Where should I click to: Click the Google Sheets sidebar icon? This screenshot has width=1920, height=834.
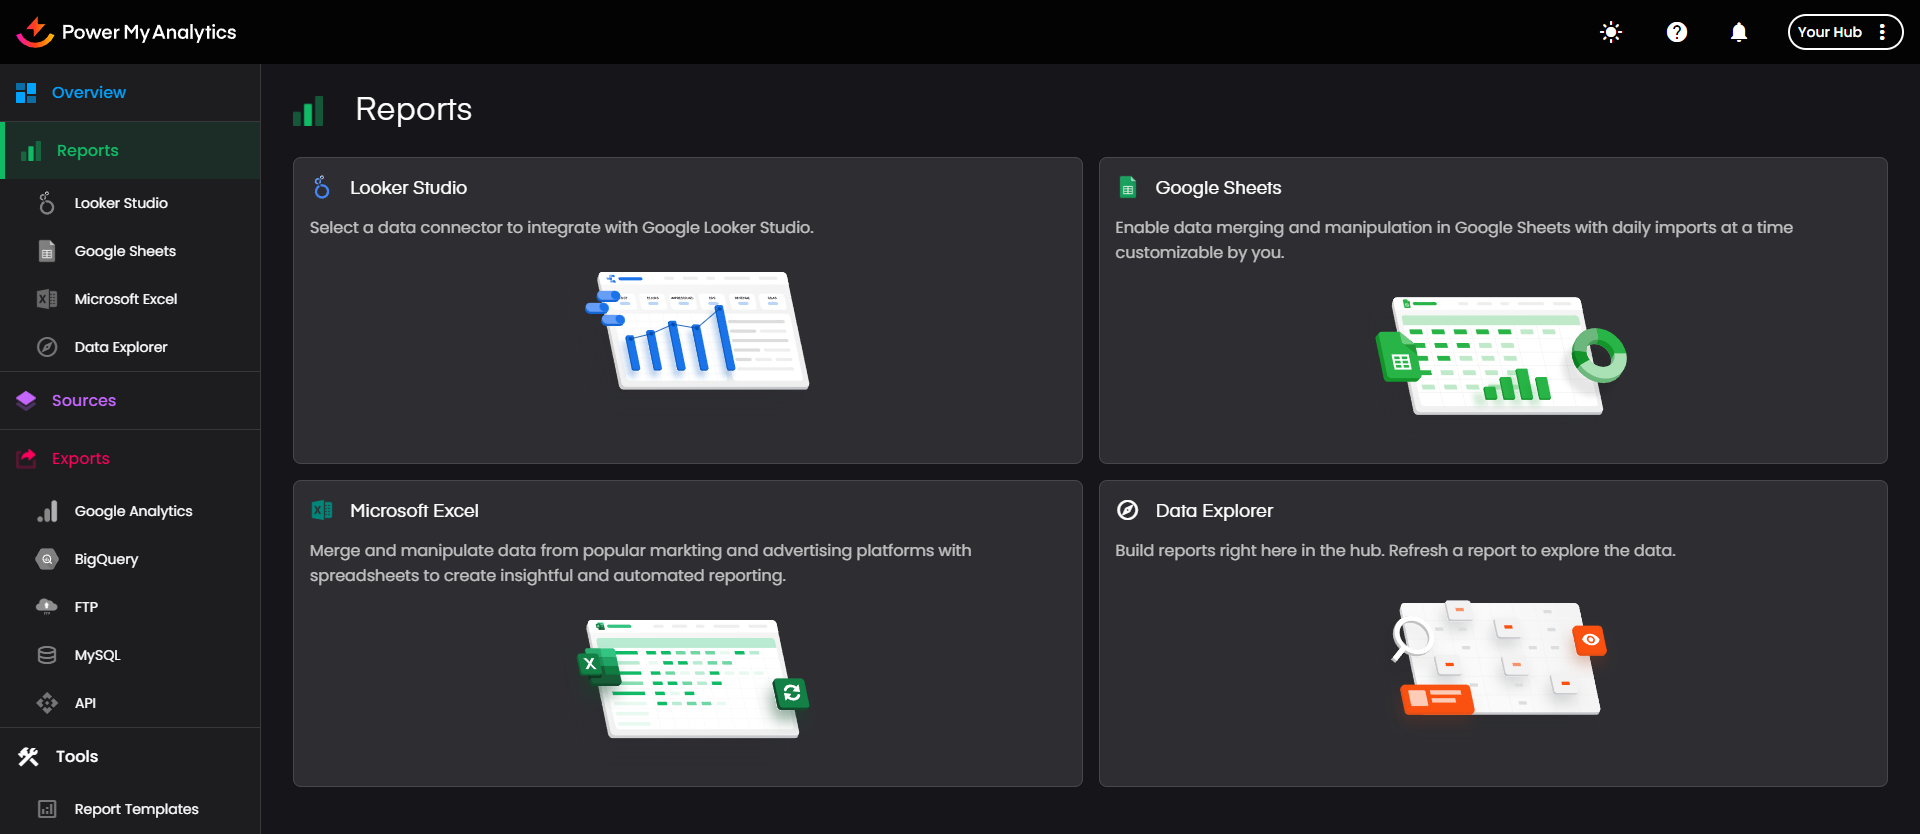pos(47,251)
